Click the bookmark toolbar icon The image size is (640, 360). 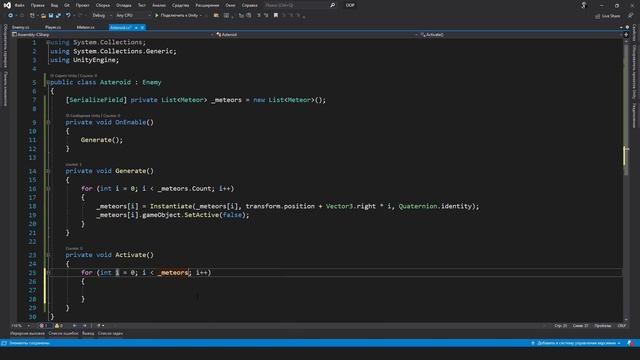(276, 16)
